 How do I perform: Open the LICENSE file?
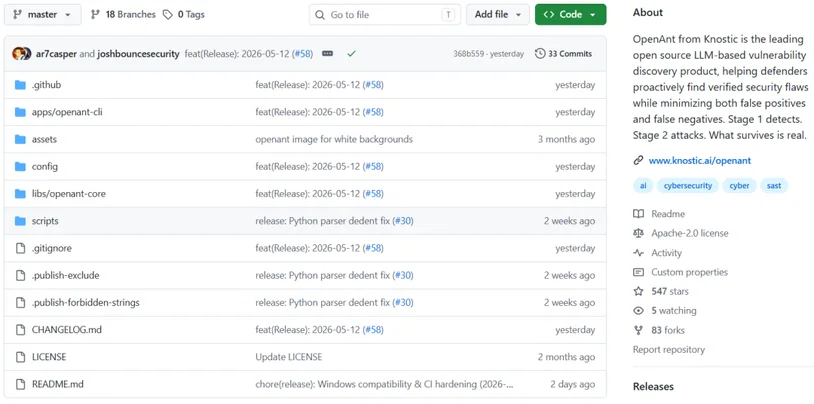(49, 357)
